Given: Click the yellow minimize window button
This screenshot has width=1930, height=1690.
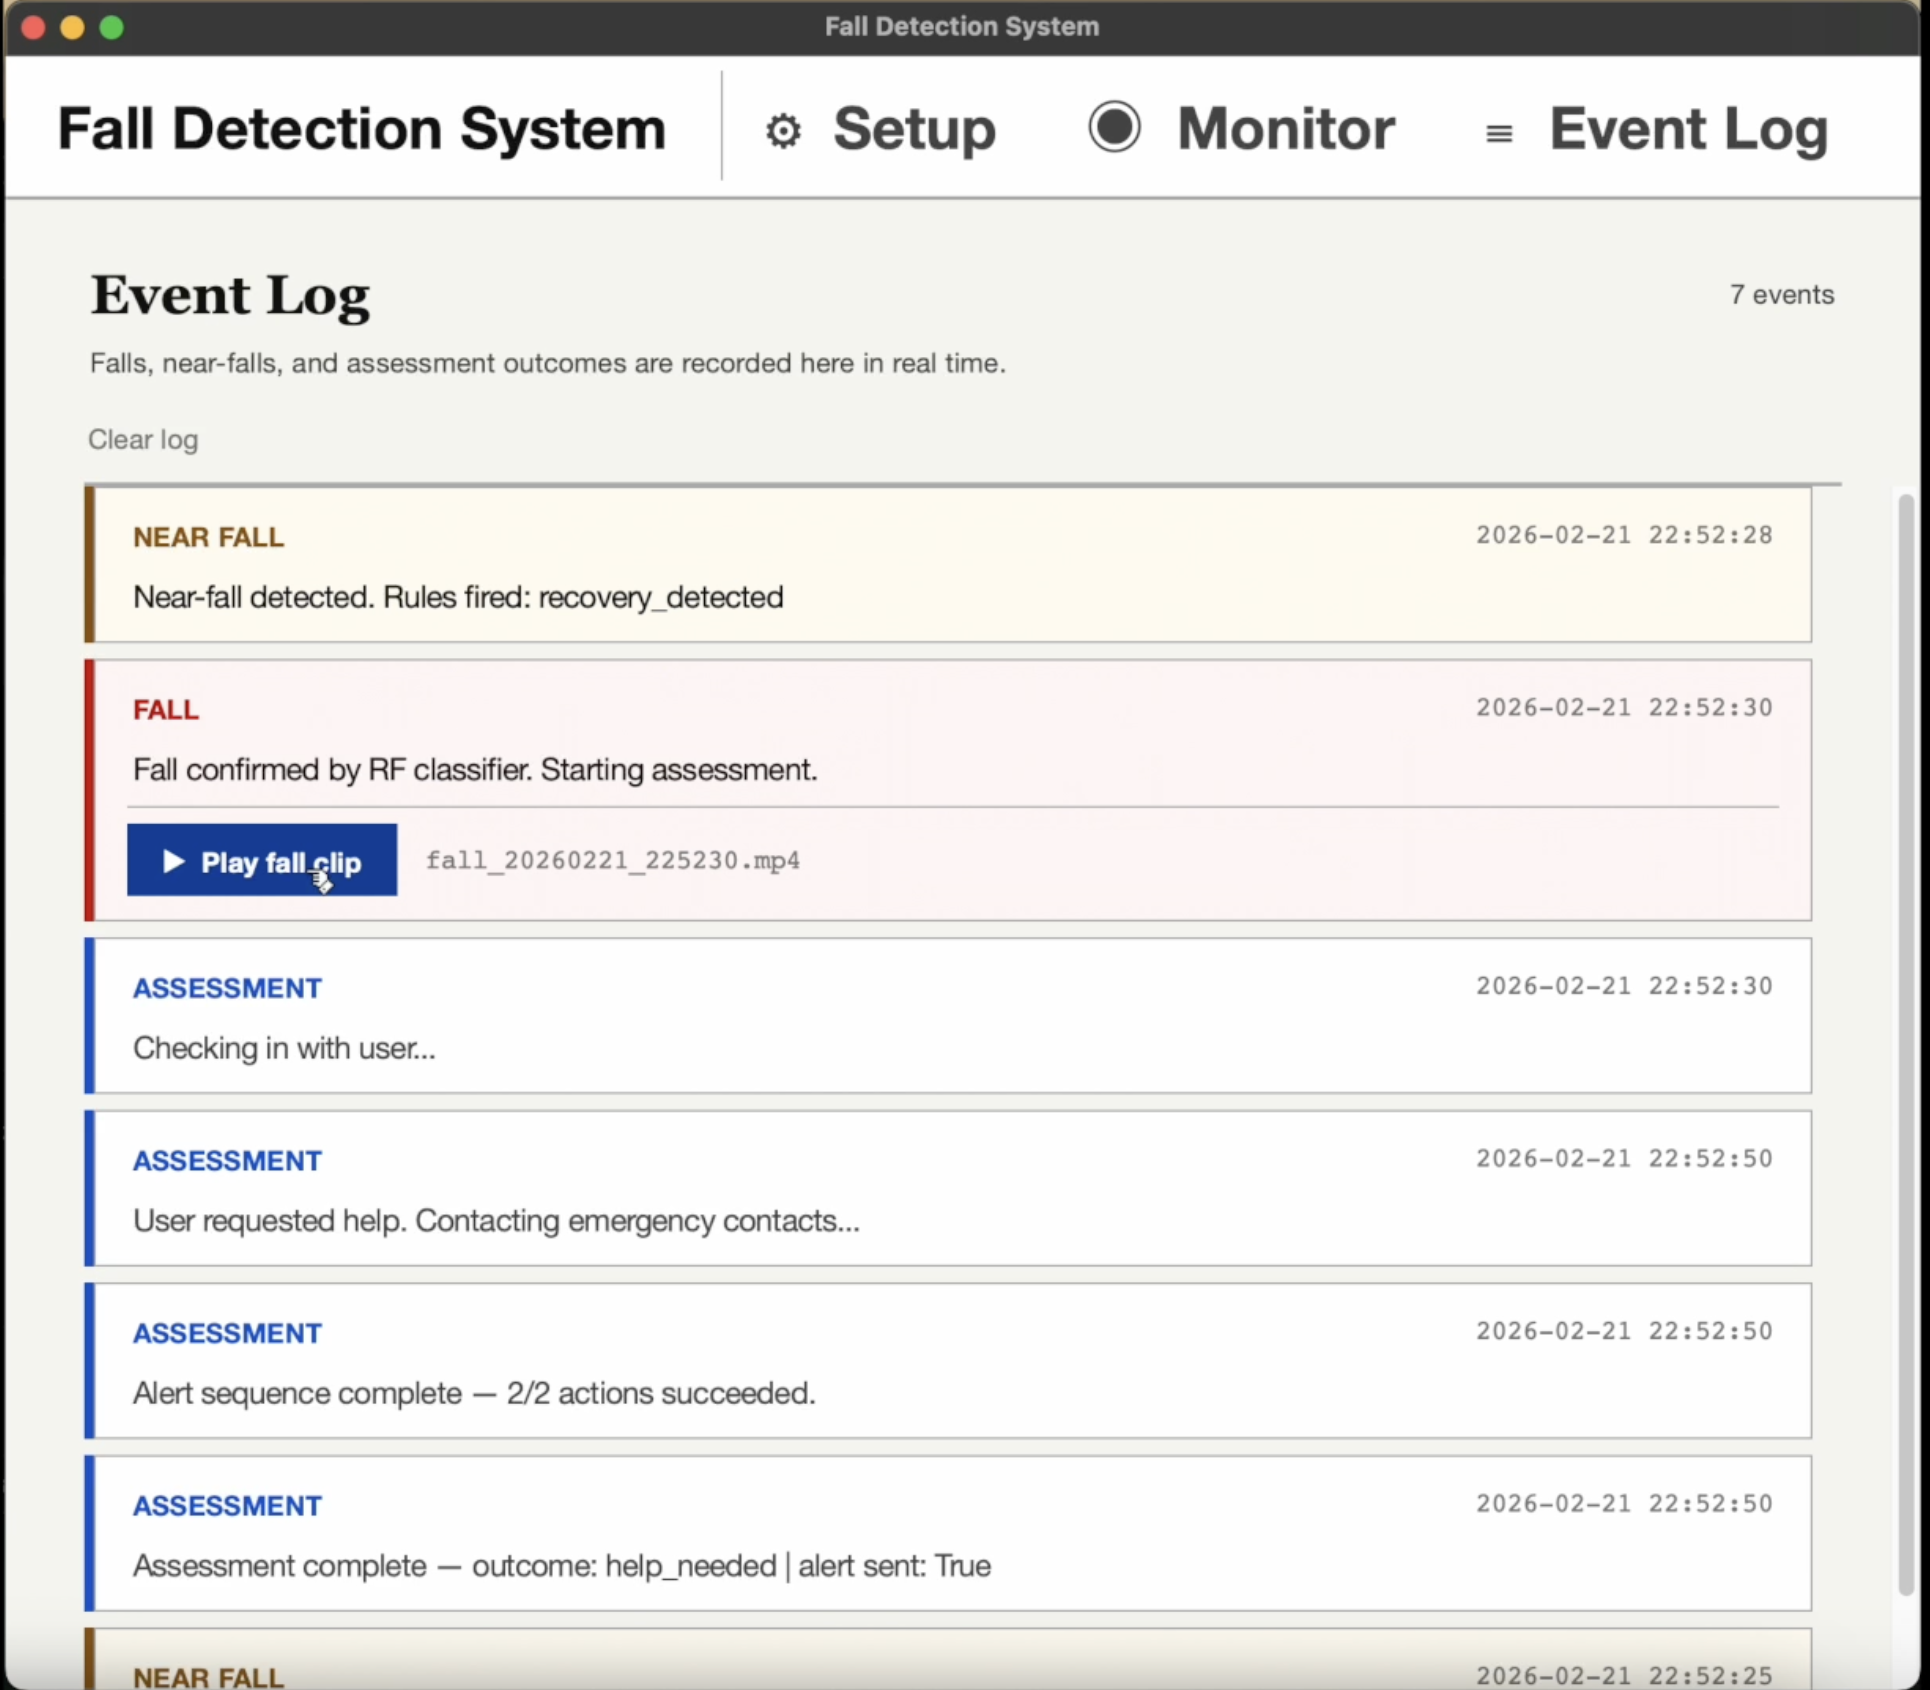Looking at the screenshot, I should [72, 27].
